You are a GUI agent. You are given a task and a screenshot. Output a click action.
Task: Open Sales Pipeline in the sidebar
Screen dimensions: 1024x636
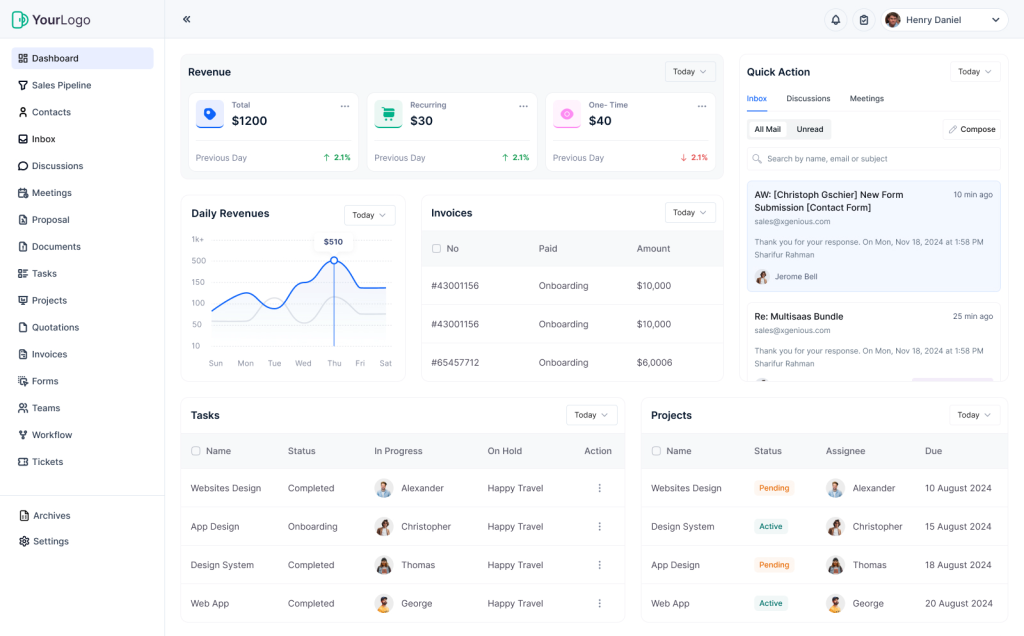[x=61, y=86]
